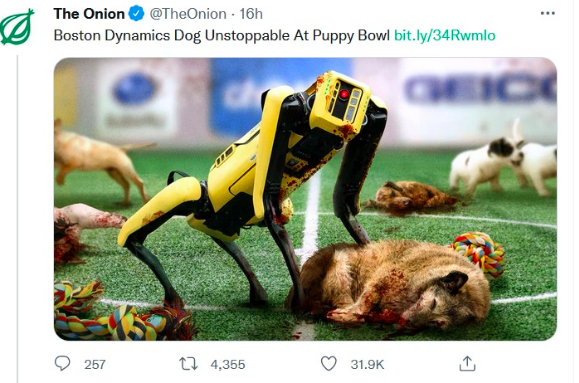
Task: Open tweet text about Boston Dynamics Dog
Action: (x=222, y=35)
